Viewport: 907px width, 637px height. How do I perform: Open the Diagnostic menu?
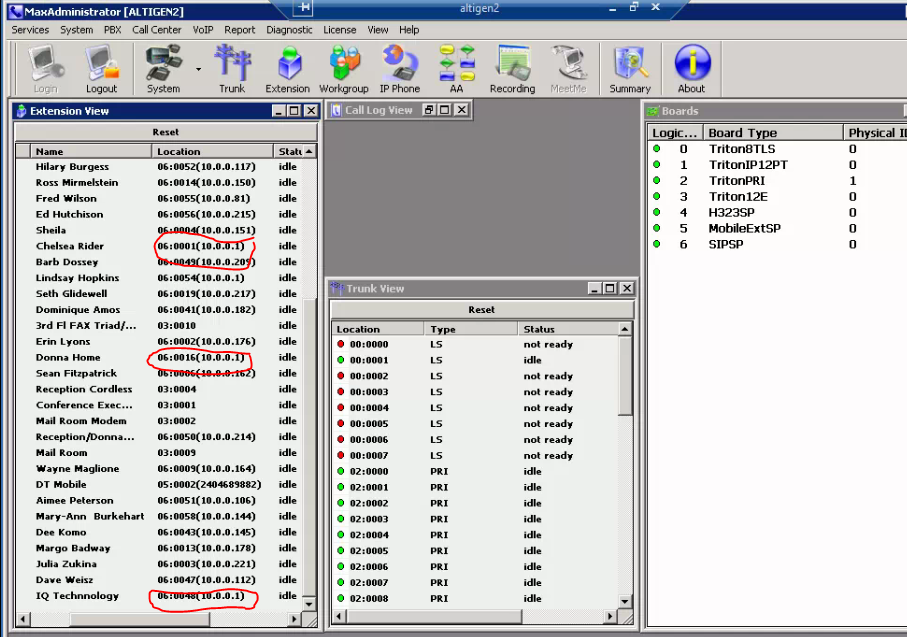[289, 30]
